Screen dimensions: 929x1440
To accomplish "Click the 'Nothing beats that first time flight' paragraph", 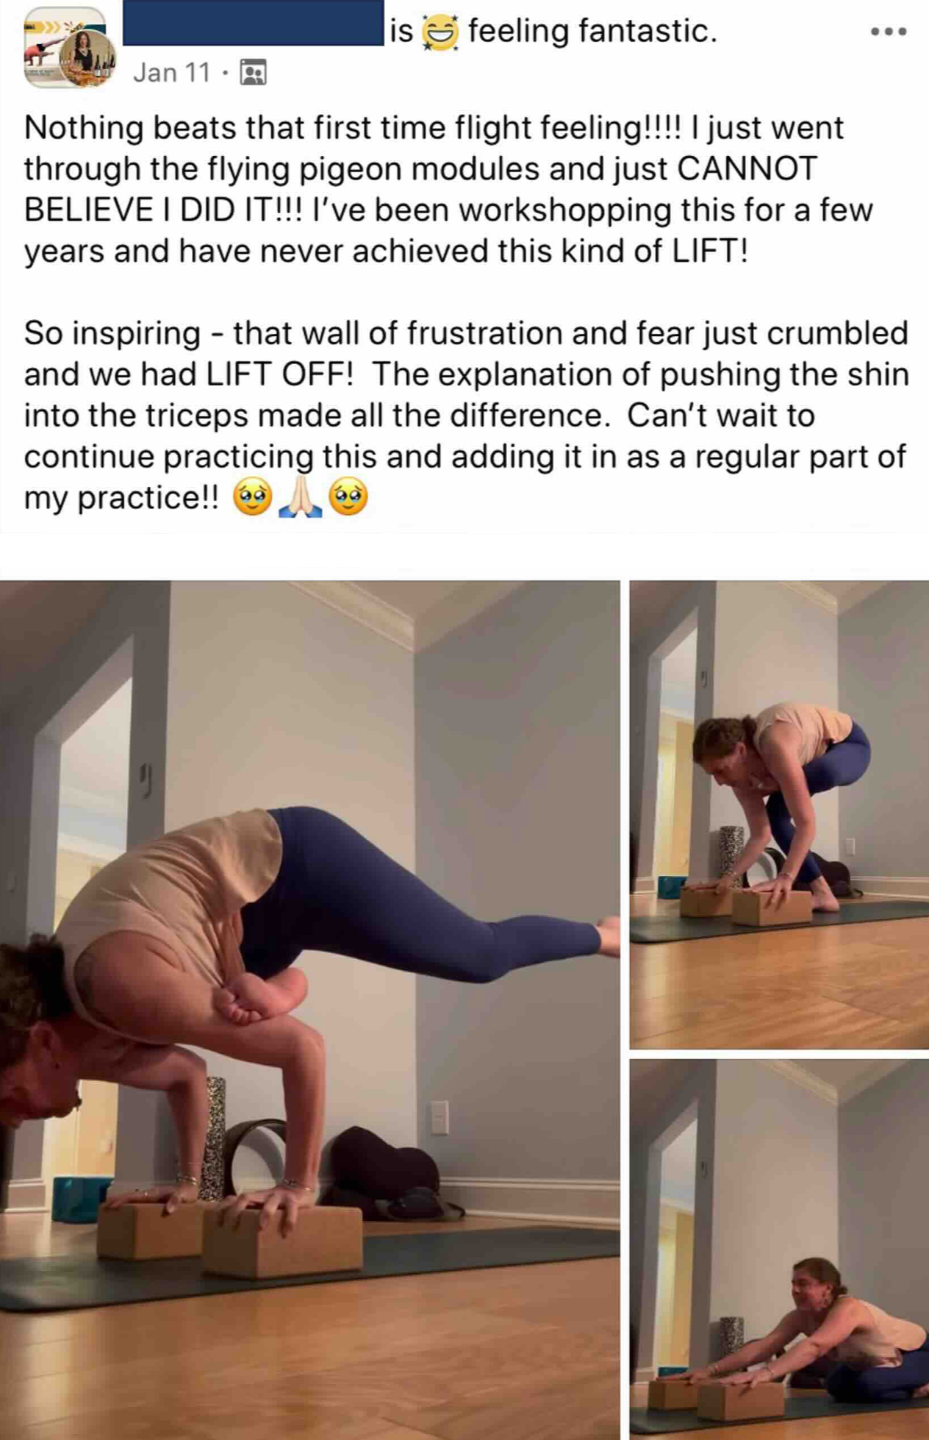I will pos(449,189).
